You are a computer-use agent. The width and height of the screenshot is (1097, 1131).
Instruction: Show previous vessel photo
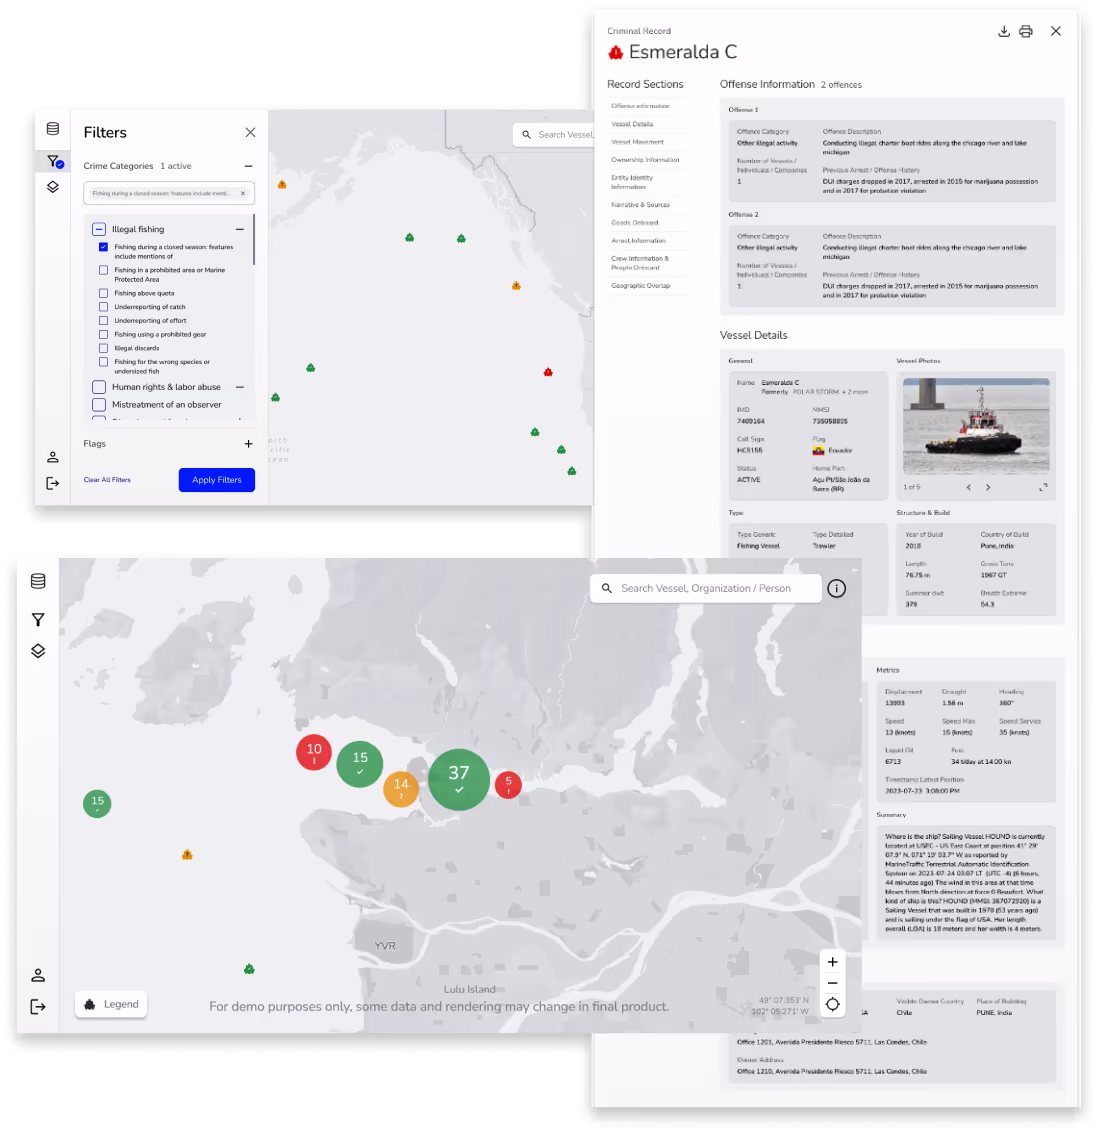pyautogui.click(x=969, y=488)
